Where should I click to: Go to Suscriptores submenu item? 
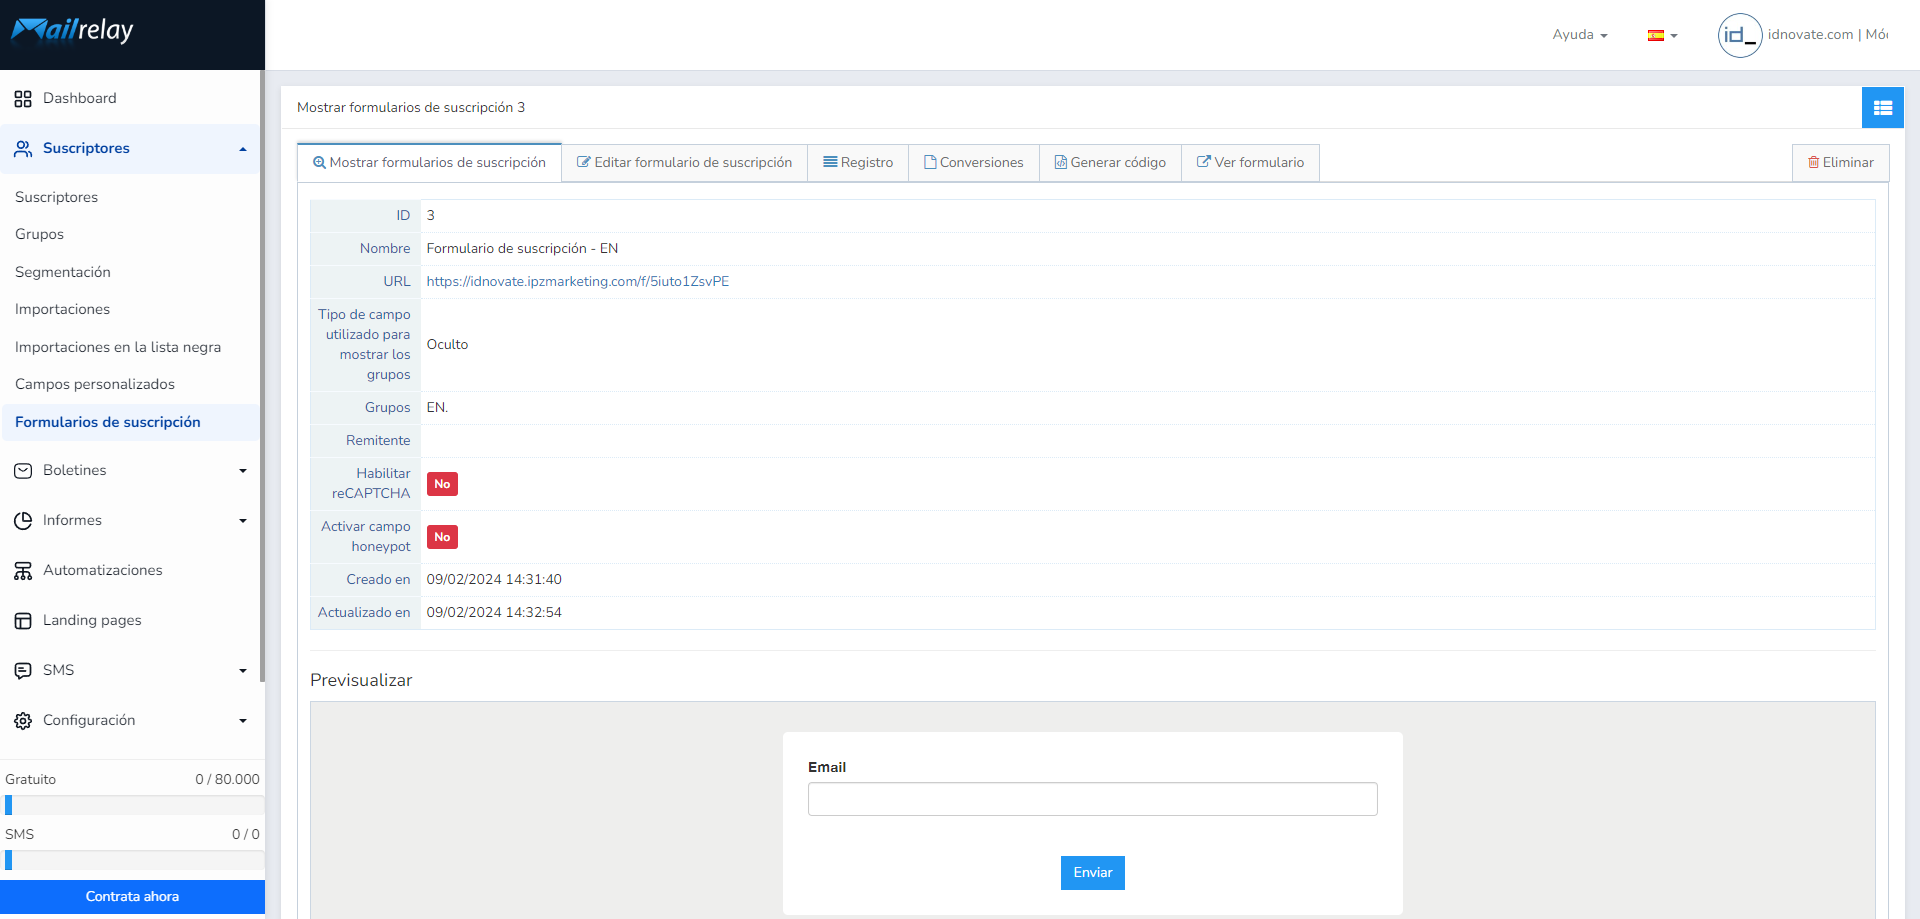pyautogui.click(x=56, y=198)
